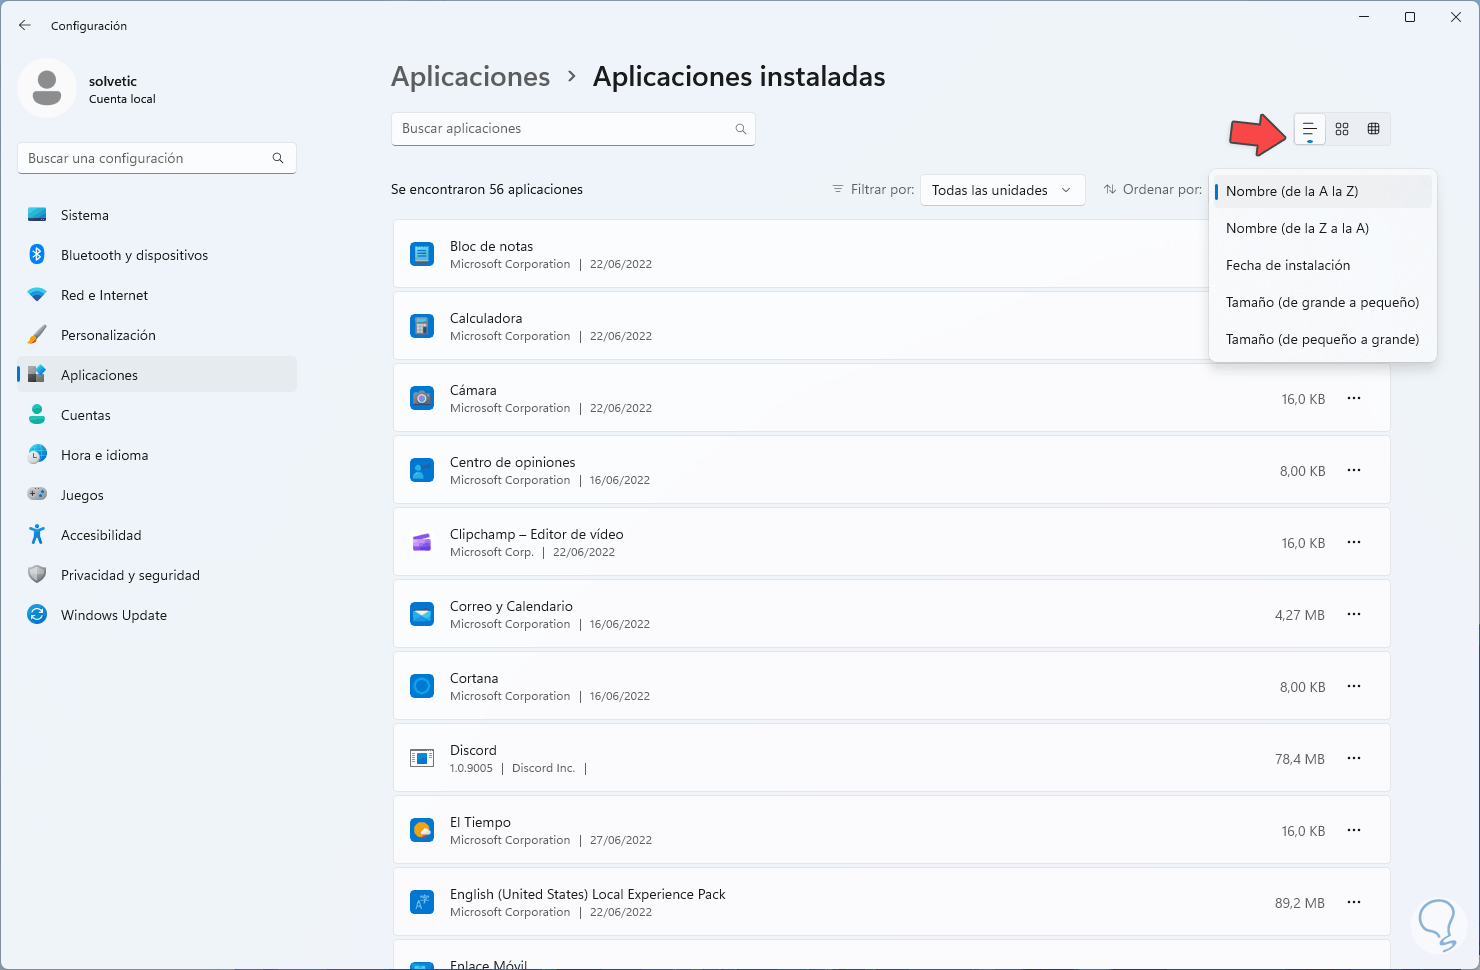
Task: Choose Tamaño (de pequeño a grande)
Action: click(x=1322, y=339)
